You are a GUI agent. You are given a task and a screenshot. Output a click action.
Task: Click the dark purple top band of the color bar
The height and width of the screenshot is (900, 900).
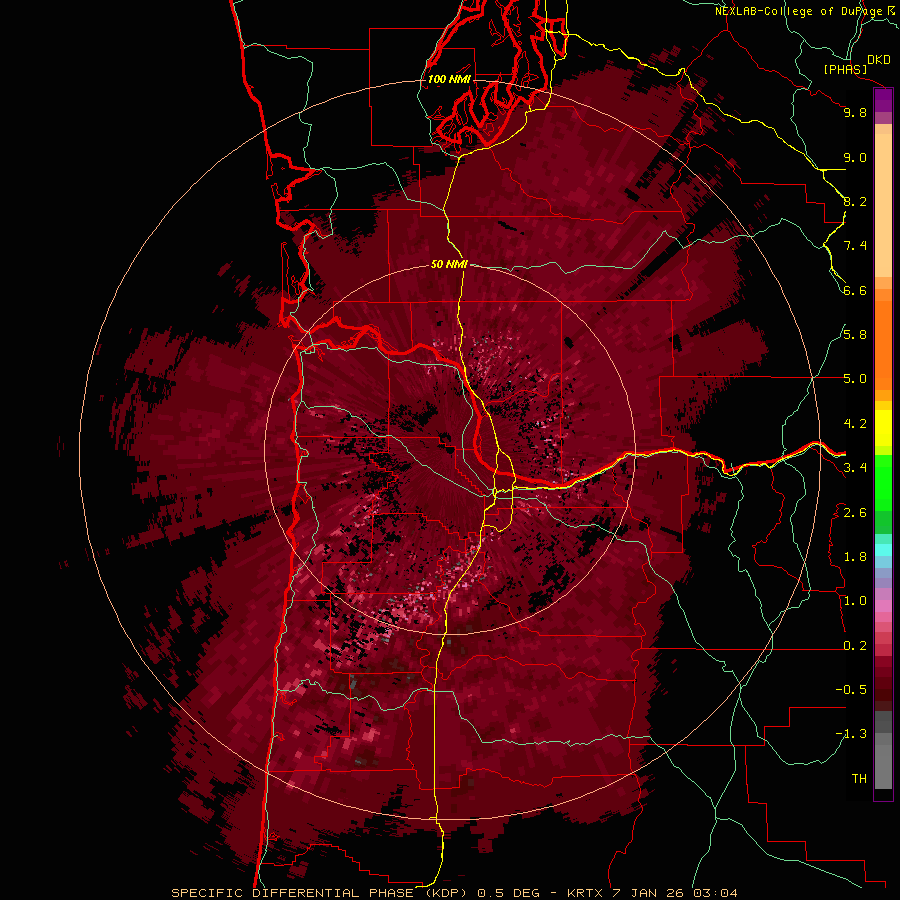(883, 100)
